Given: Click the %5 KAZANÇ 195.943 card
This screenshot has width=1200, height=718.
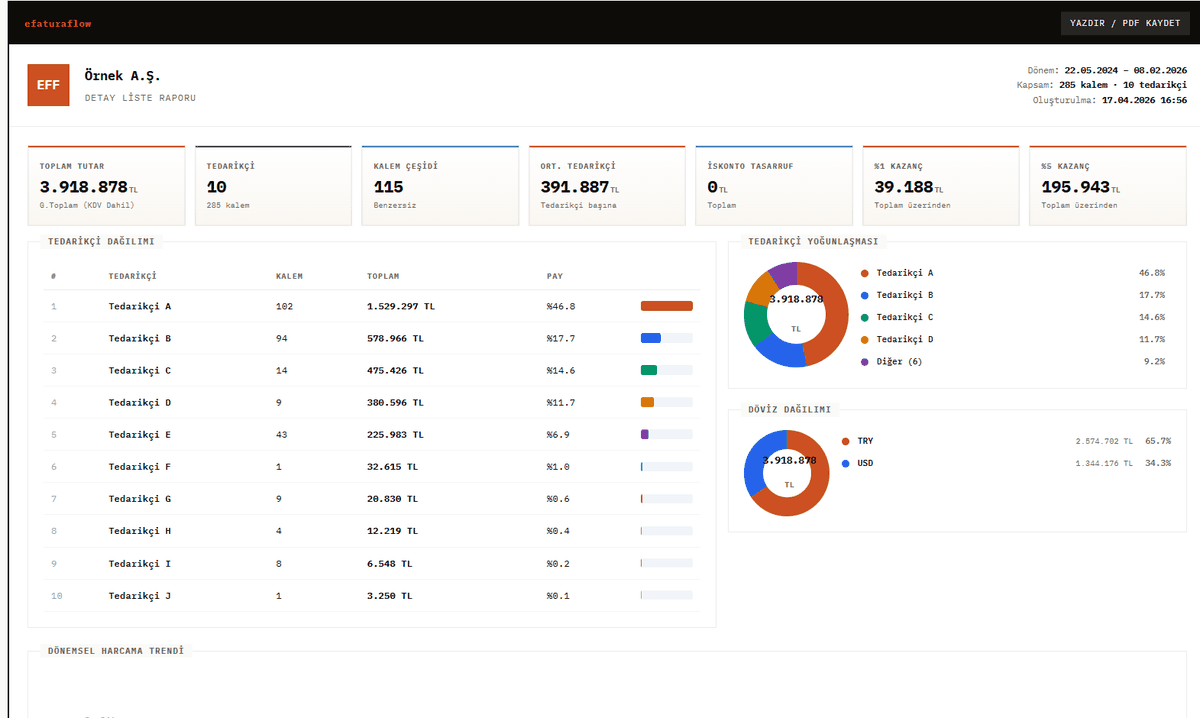Looking at the screenshot, I should coord(1108,186).
